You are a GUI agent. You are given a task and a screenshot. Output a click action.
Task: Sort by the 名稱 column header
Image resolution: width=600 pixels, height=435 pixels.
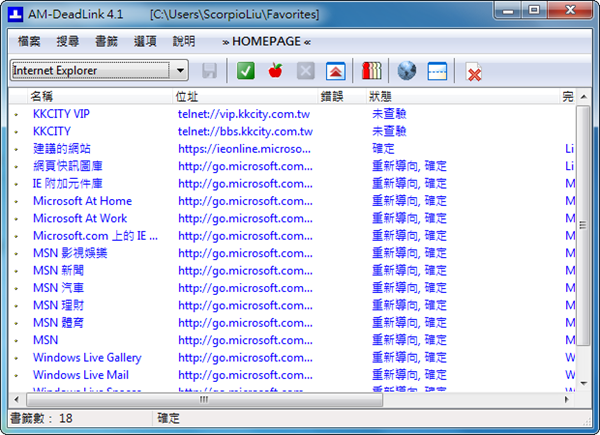pos(100,96)
